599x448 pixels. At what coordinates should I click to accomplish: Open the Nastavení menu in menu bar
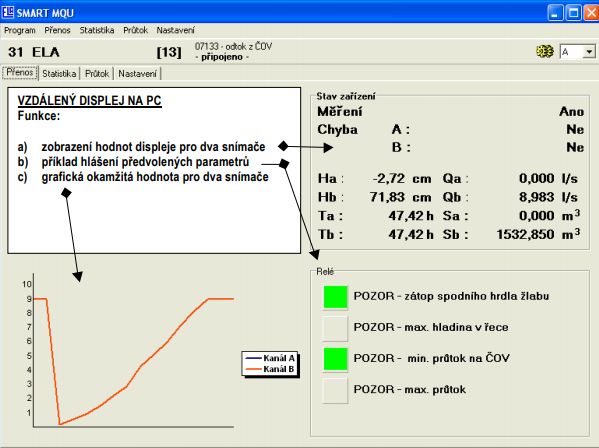175,30
